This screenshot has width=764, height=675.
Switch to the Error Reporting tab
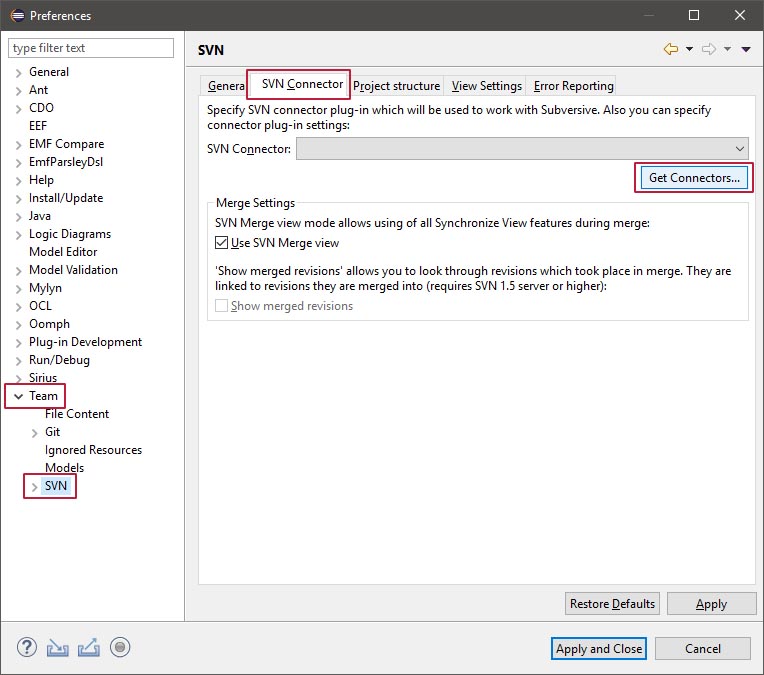[x=573, y=86]
